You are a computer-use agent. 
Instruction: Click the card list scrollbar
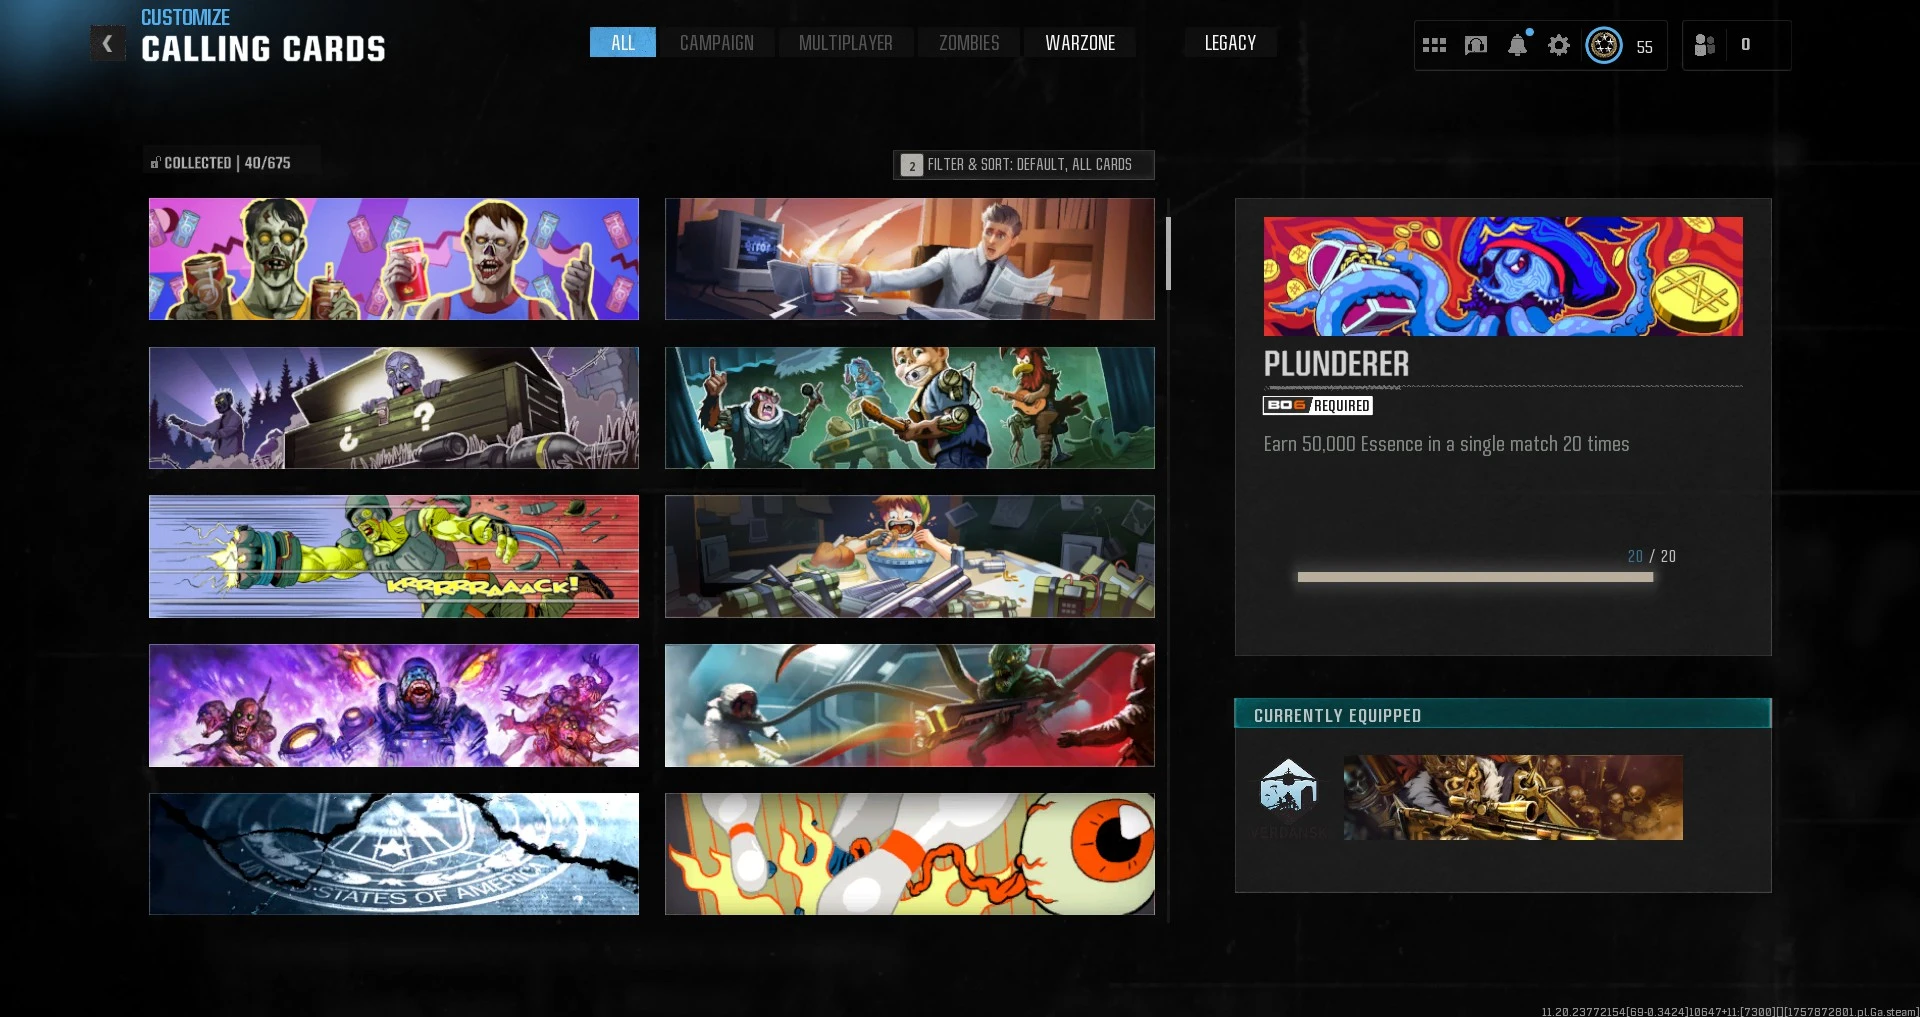1168,254
